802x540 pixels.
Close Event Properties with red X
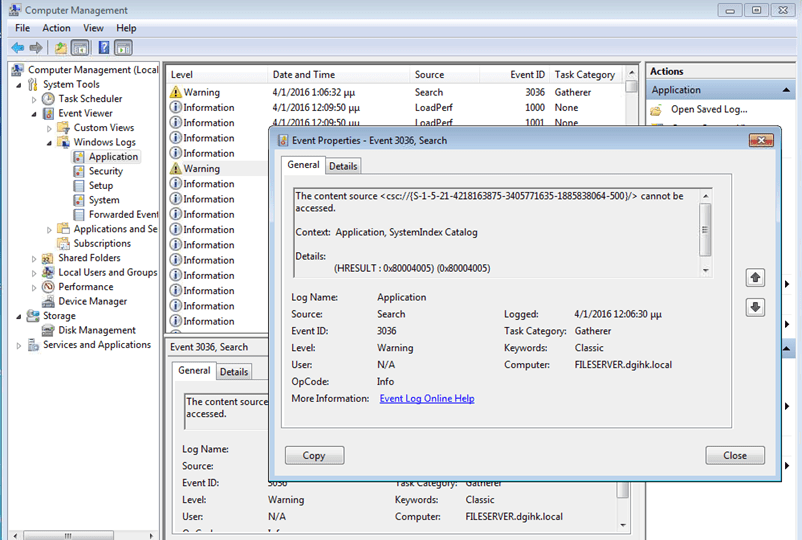[x=761, y=140]
